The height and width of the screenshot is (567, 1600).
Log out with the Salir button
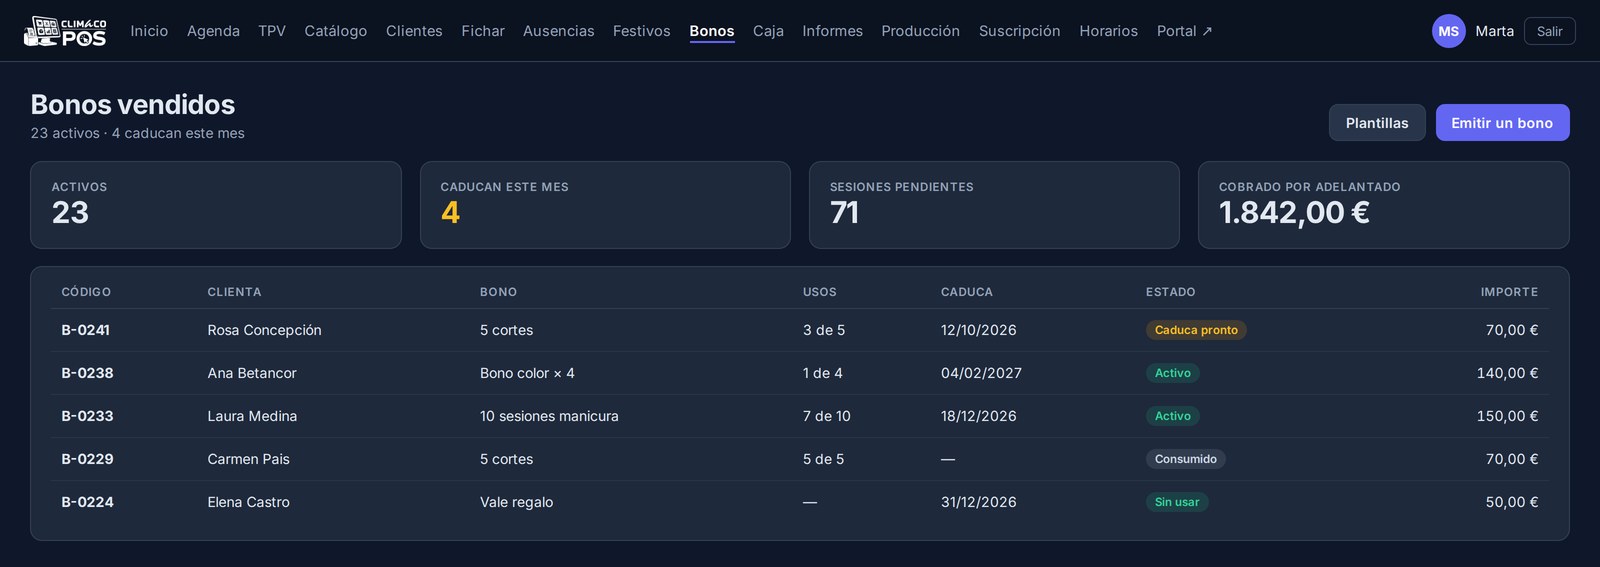pyautogui.click(x=1549, y=31)
